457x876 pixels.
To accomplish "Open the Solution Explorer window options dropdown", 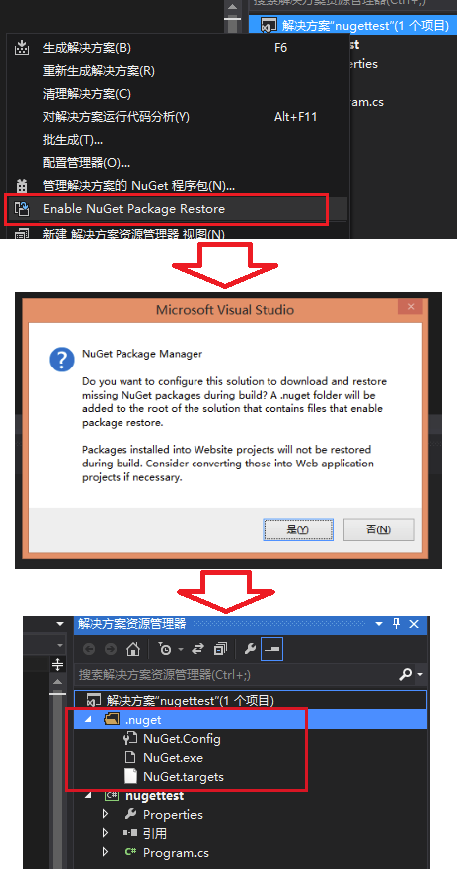I will 379,623.
